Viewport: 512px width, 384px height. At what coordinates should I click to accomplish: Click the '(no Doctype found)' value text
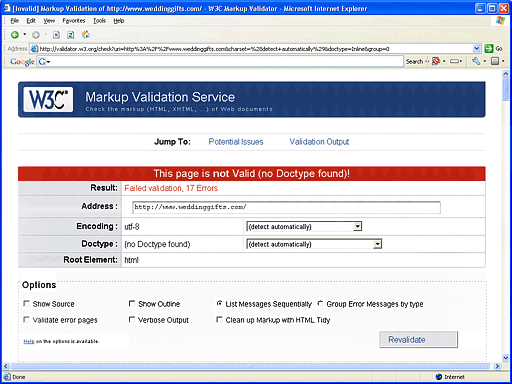pos(157,244)
